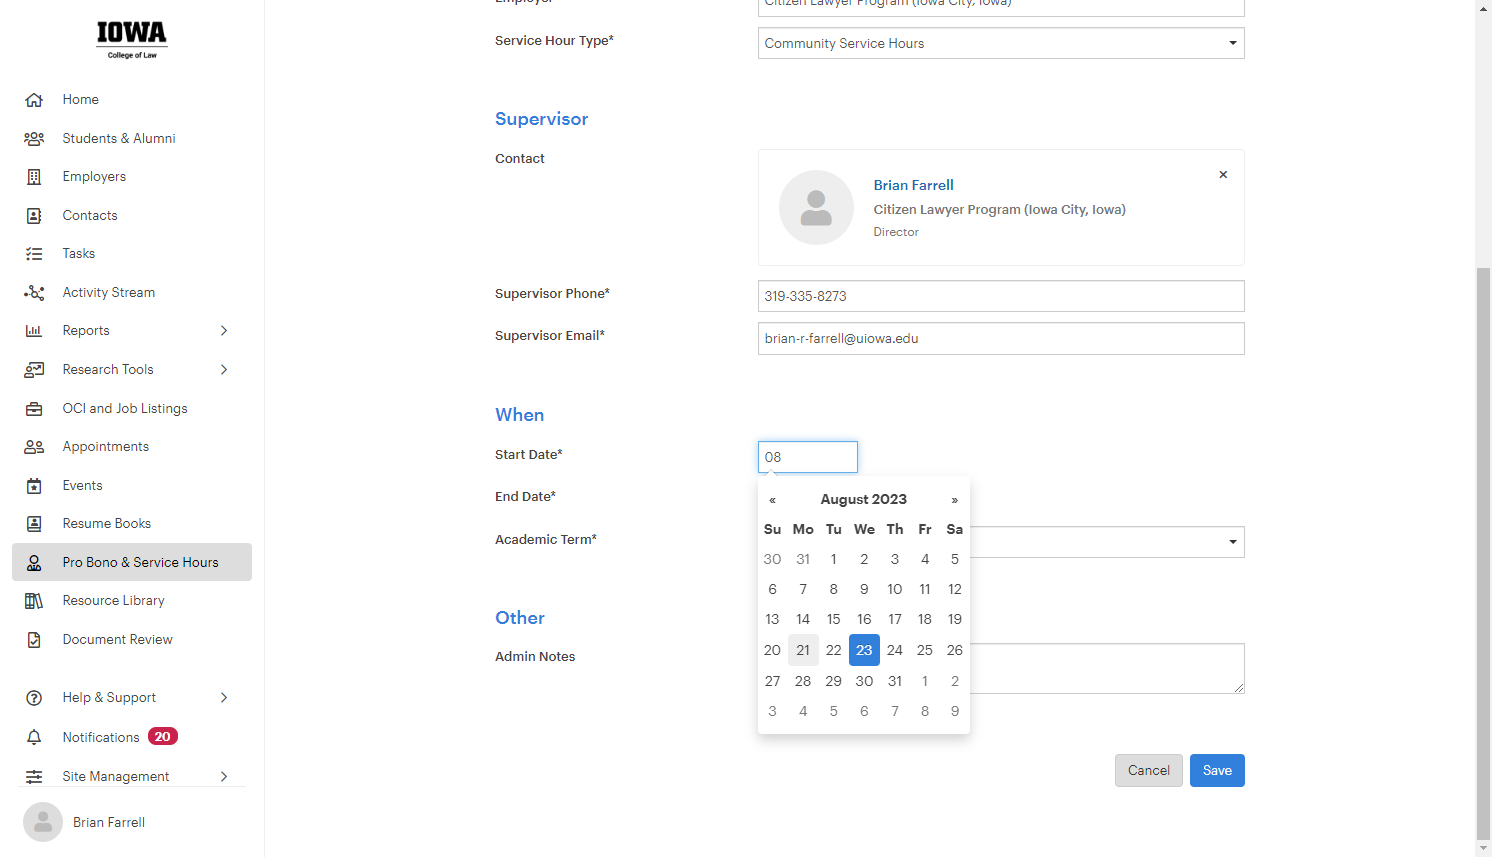This screenshot has height=857, width=1492.
Task: Open the Tasks menu item
Action: tap(132, 254)
